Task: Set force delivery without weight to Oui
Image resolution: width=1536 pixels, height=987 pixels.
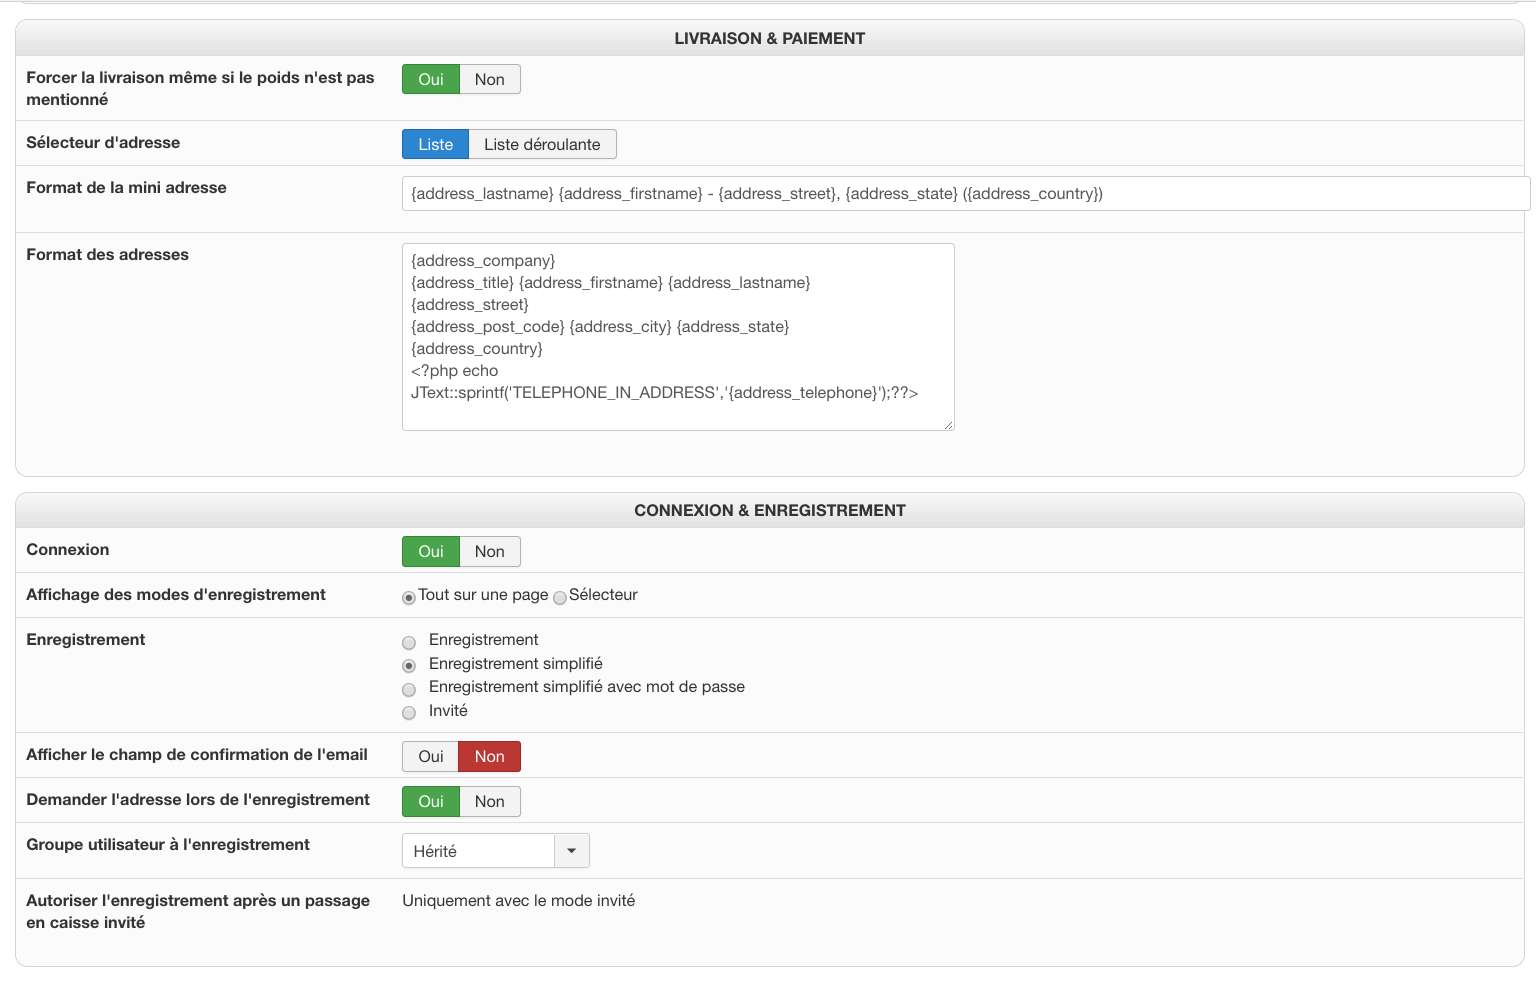Action: tap(430, 80)
